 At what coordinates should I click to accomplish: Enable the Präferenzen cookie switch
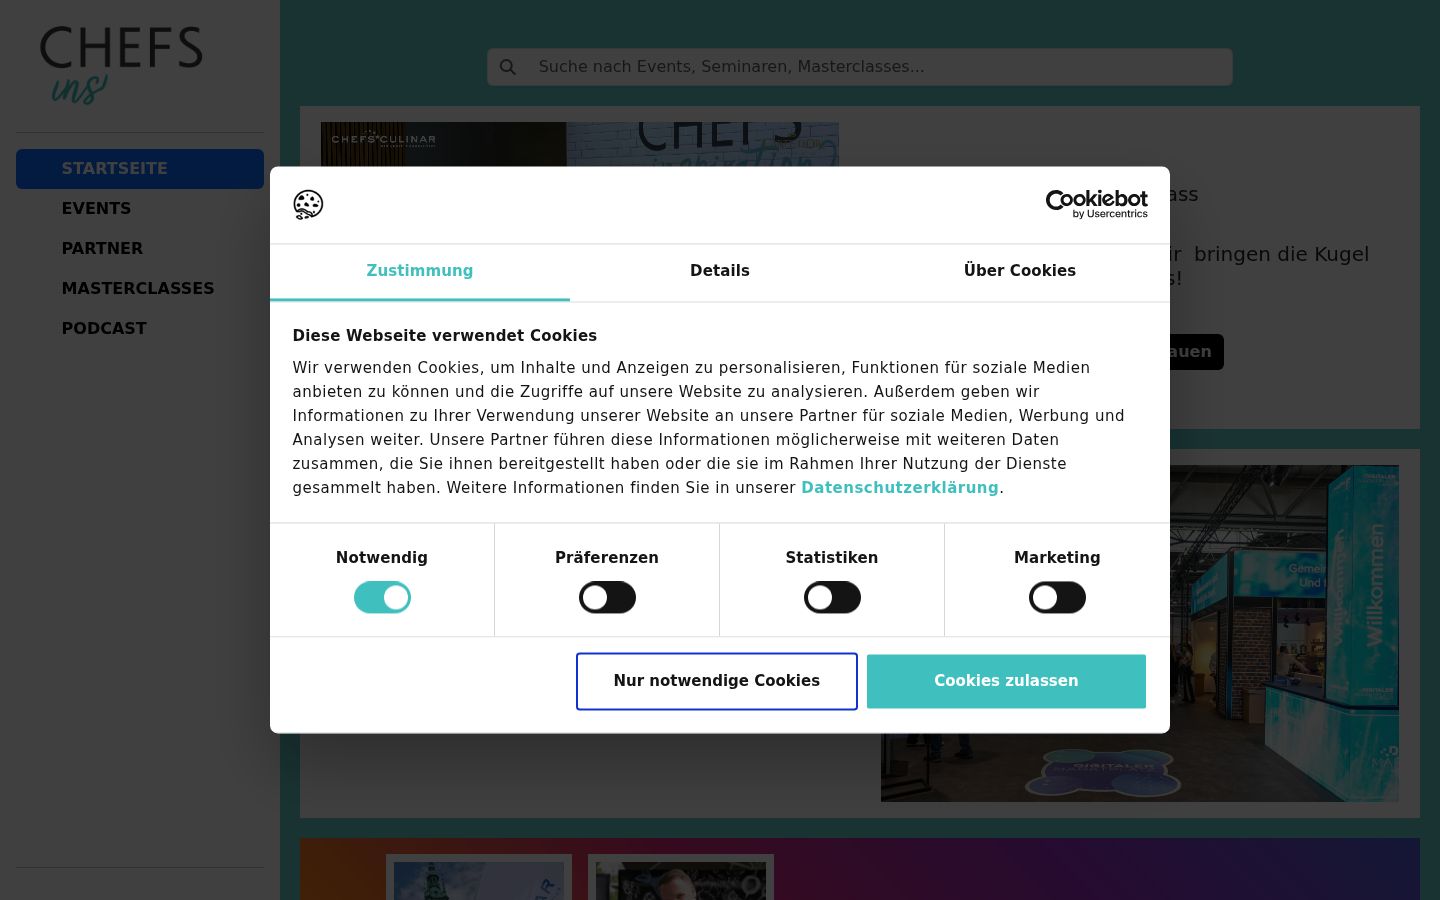click(607, 598)
